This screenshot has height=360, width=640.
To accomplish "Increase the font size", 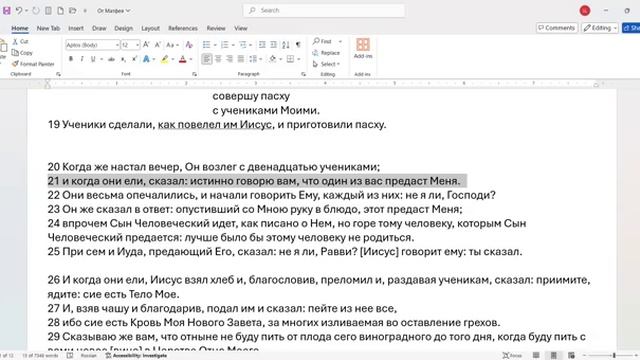I will click(x=146, y=44).
